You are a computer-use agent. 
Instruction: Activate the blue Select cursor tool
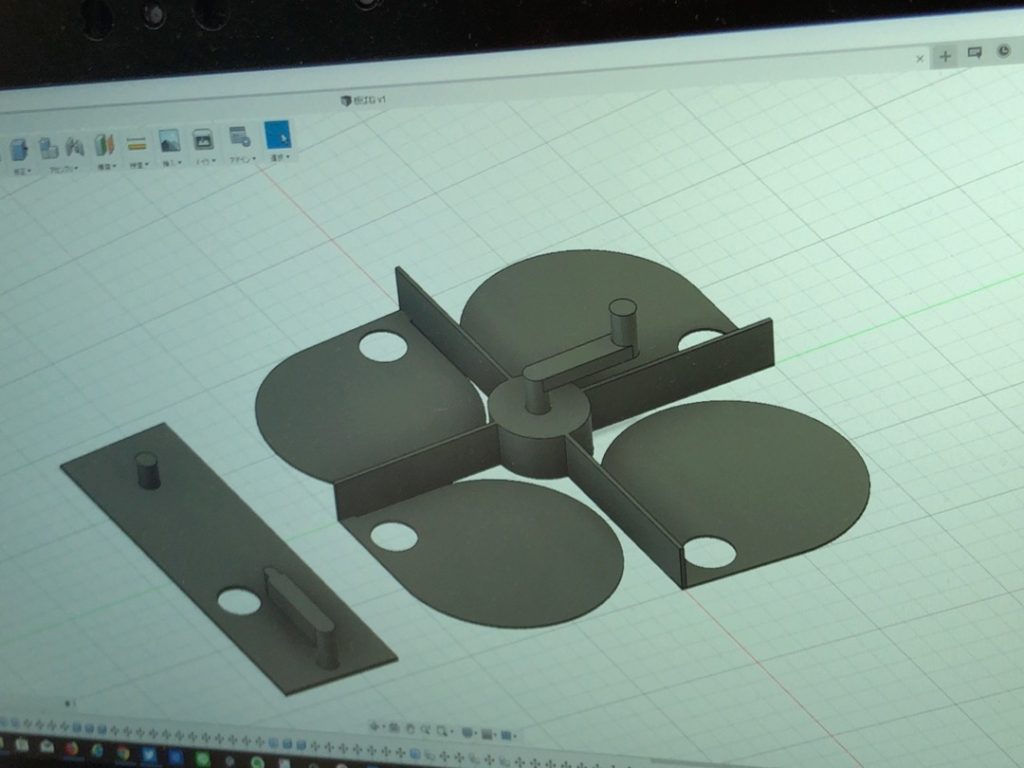point(277,134)
